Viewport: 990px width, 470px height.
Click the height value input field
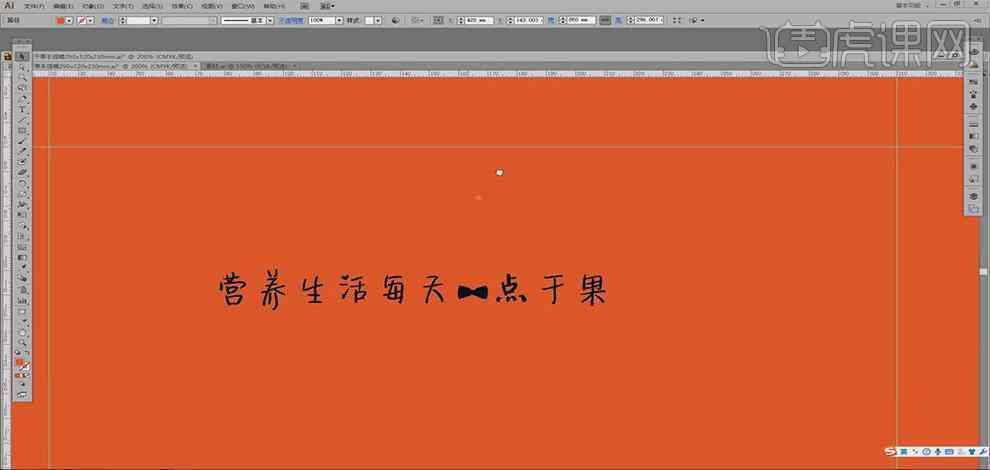click(648, 20)
